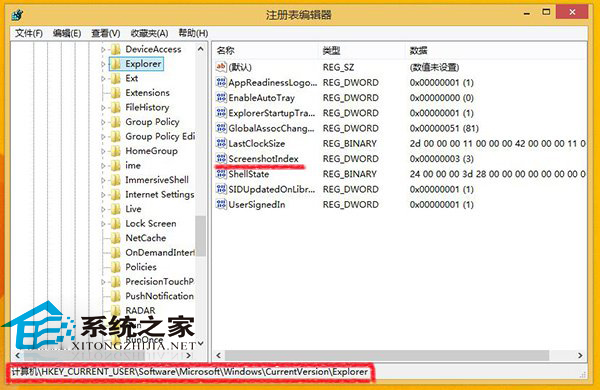This screenshot has height=390, width=600.
Task: Expand the HomeGroup key arrow
Action: pos(103,151)
